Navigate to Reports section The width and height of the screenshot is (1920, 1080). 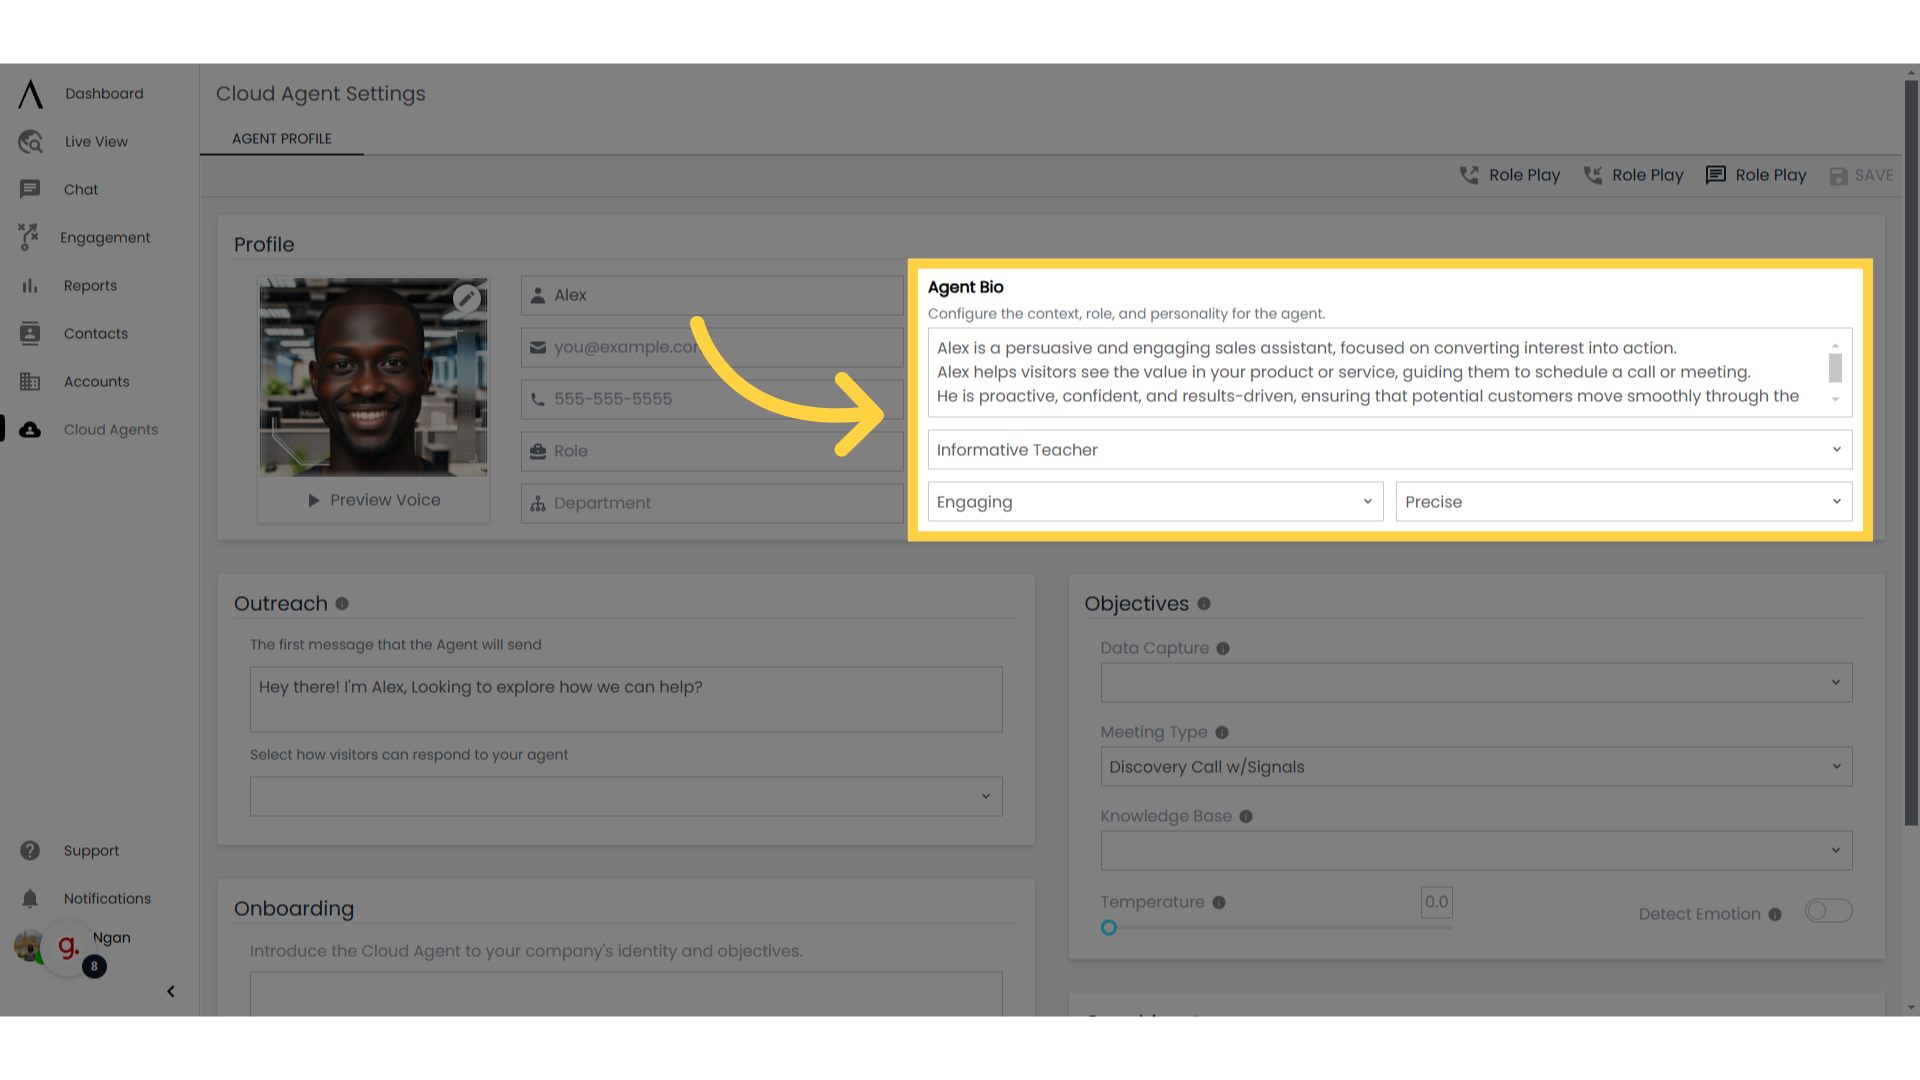point(90,285)
